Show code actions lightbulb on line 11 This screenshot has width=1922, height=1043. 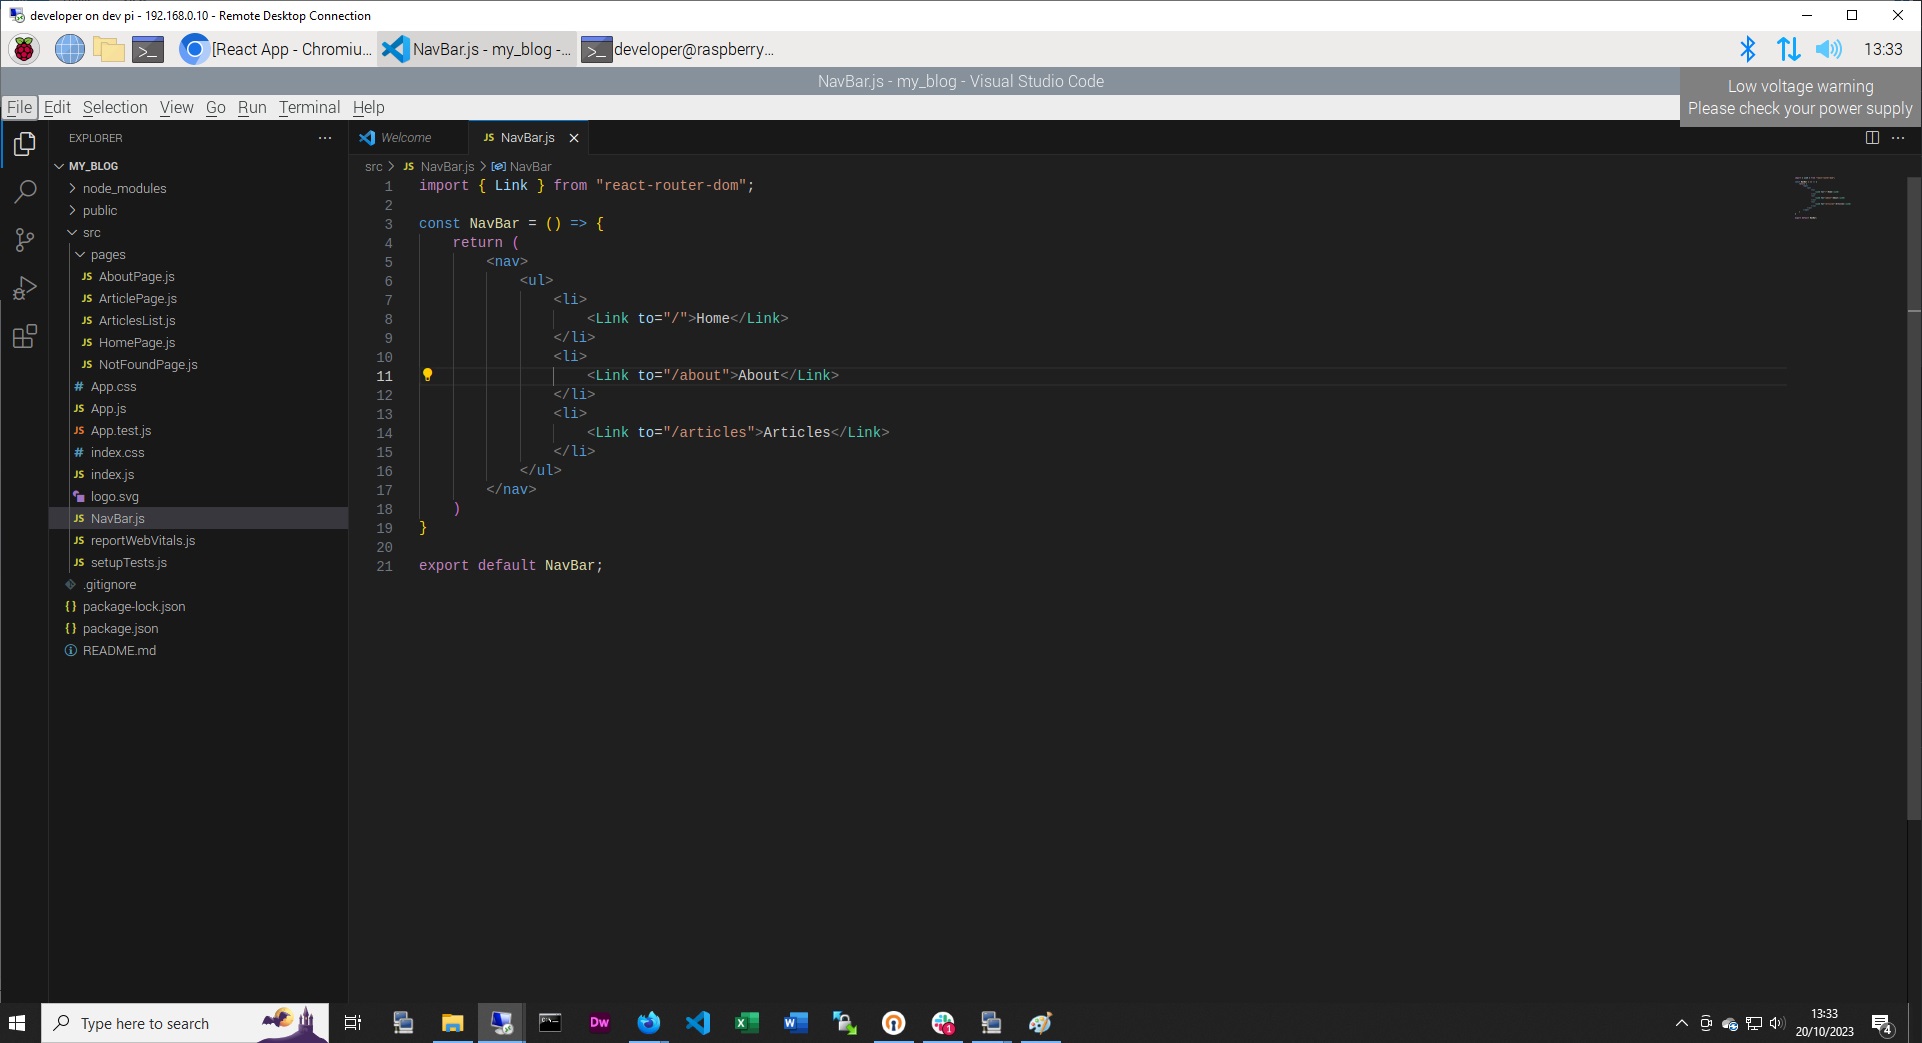tap(427, 375)
